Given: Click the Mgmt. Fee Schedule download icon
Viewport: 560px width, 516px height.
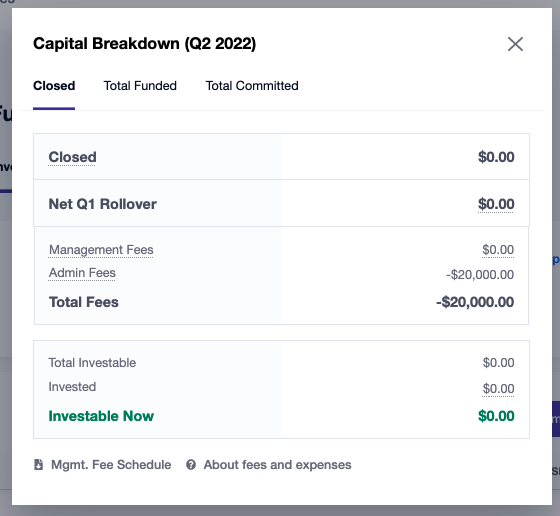Looking at the screenshot, I should pyautogui.click(x=39, y=465).
